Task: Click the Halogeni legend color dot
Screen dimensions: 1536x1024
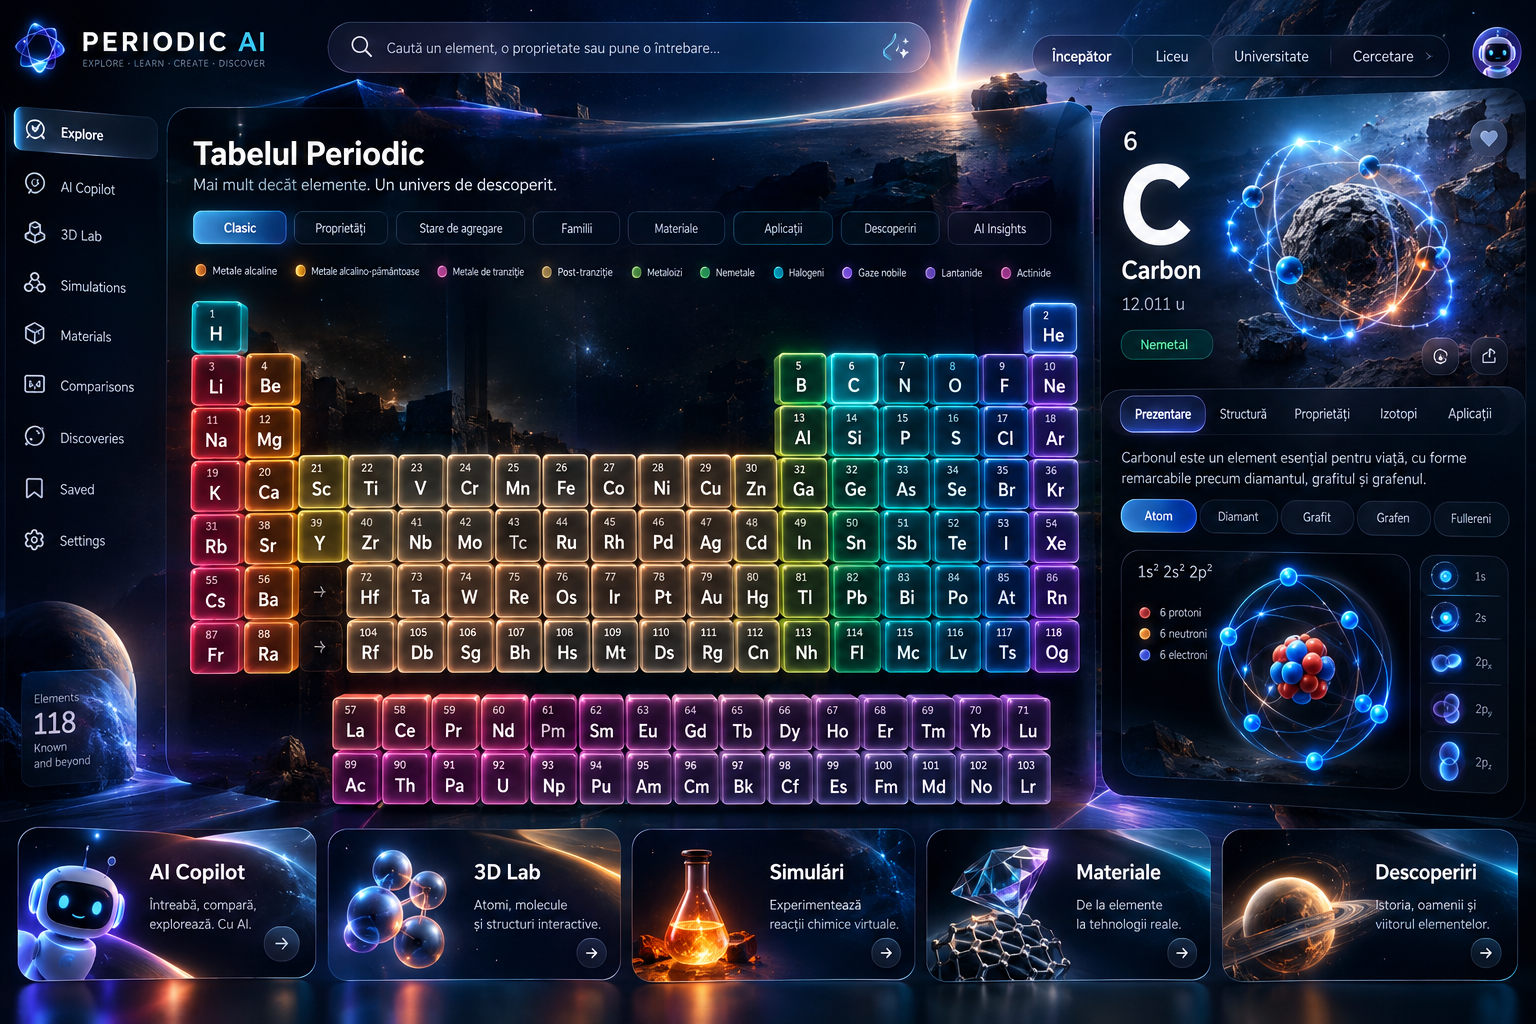Action: 778,272
